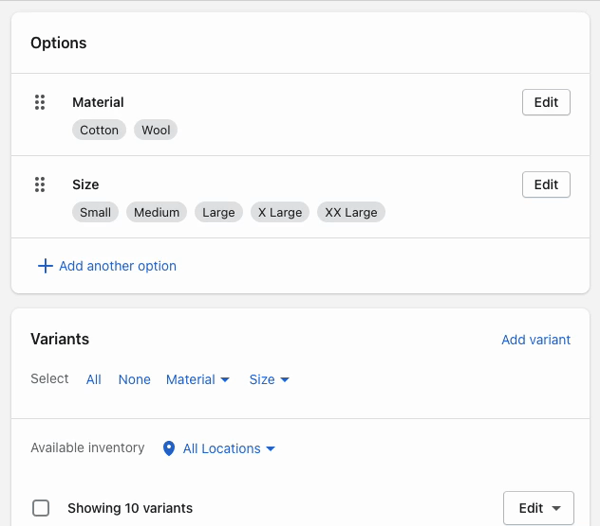The width and height of the screenshot is (600, 526).
Task: Click the Small size tag
Action: [x=95, y=212]
